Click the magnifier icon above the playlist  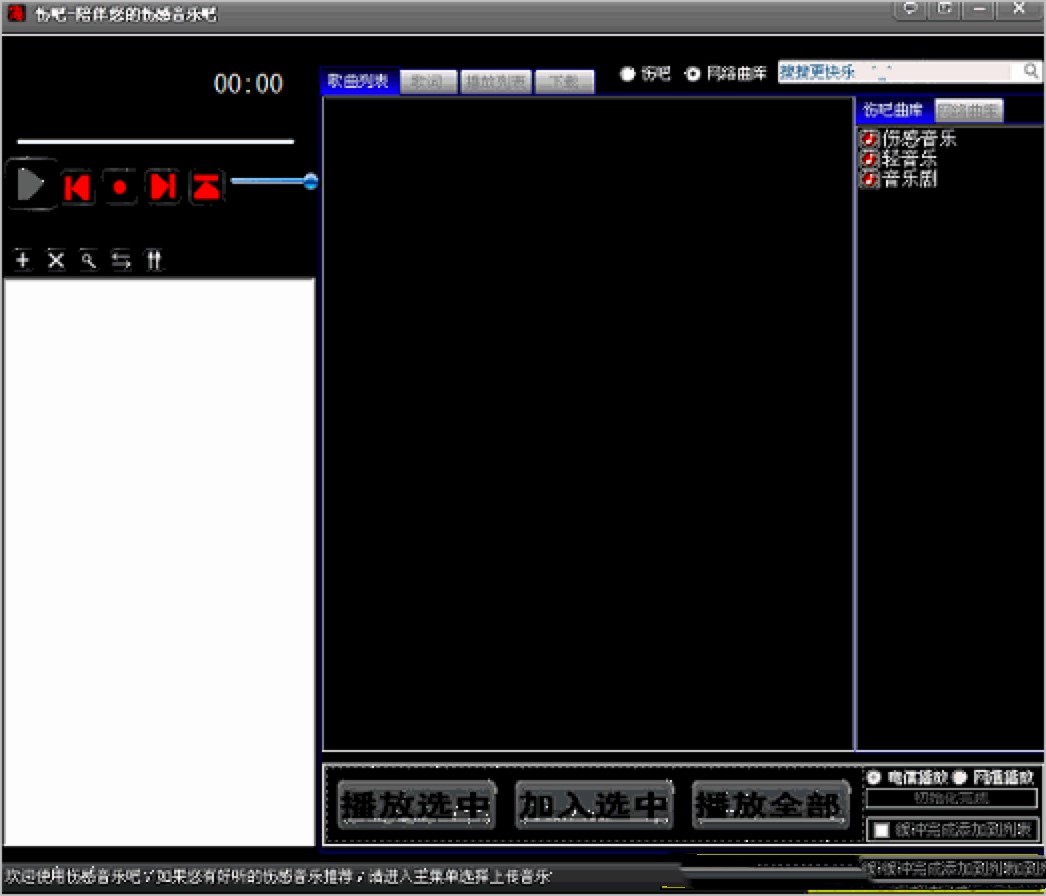[89, 260]
